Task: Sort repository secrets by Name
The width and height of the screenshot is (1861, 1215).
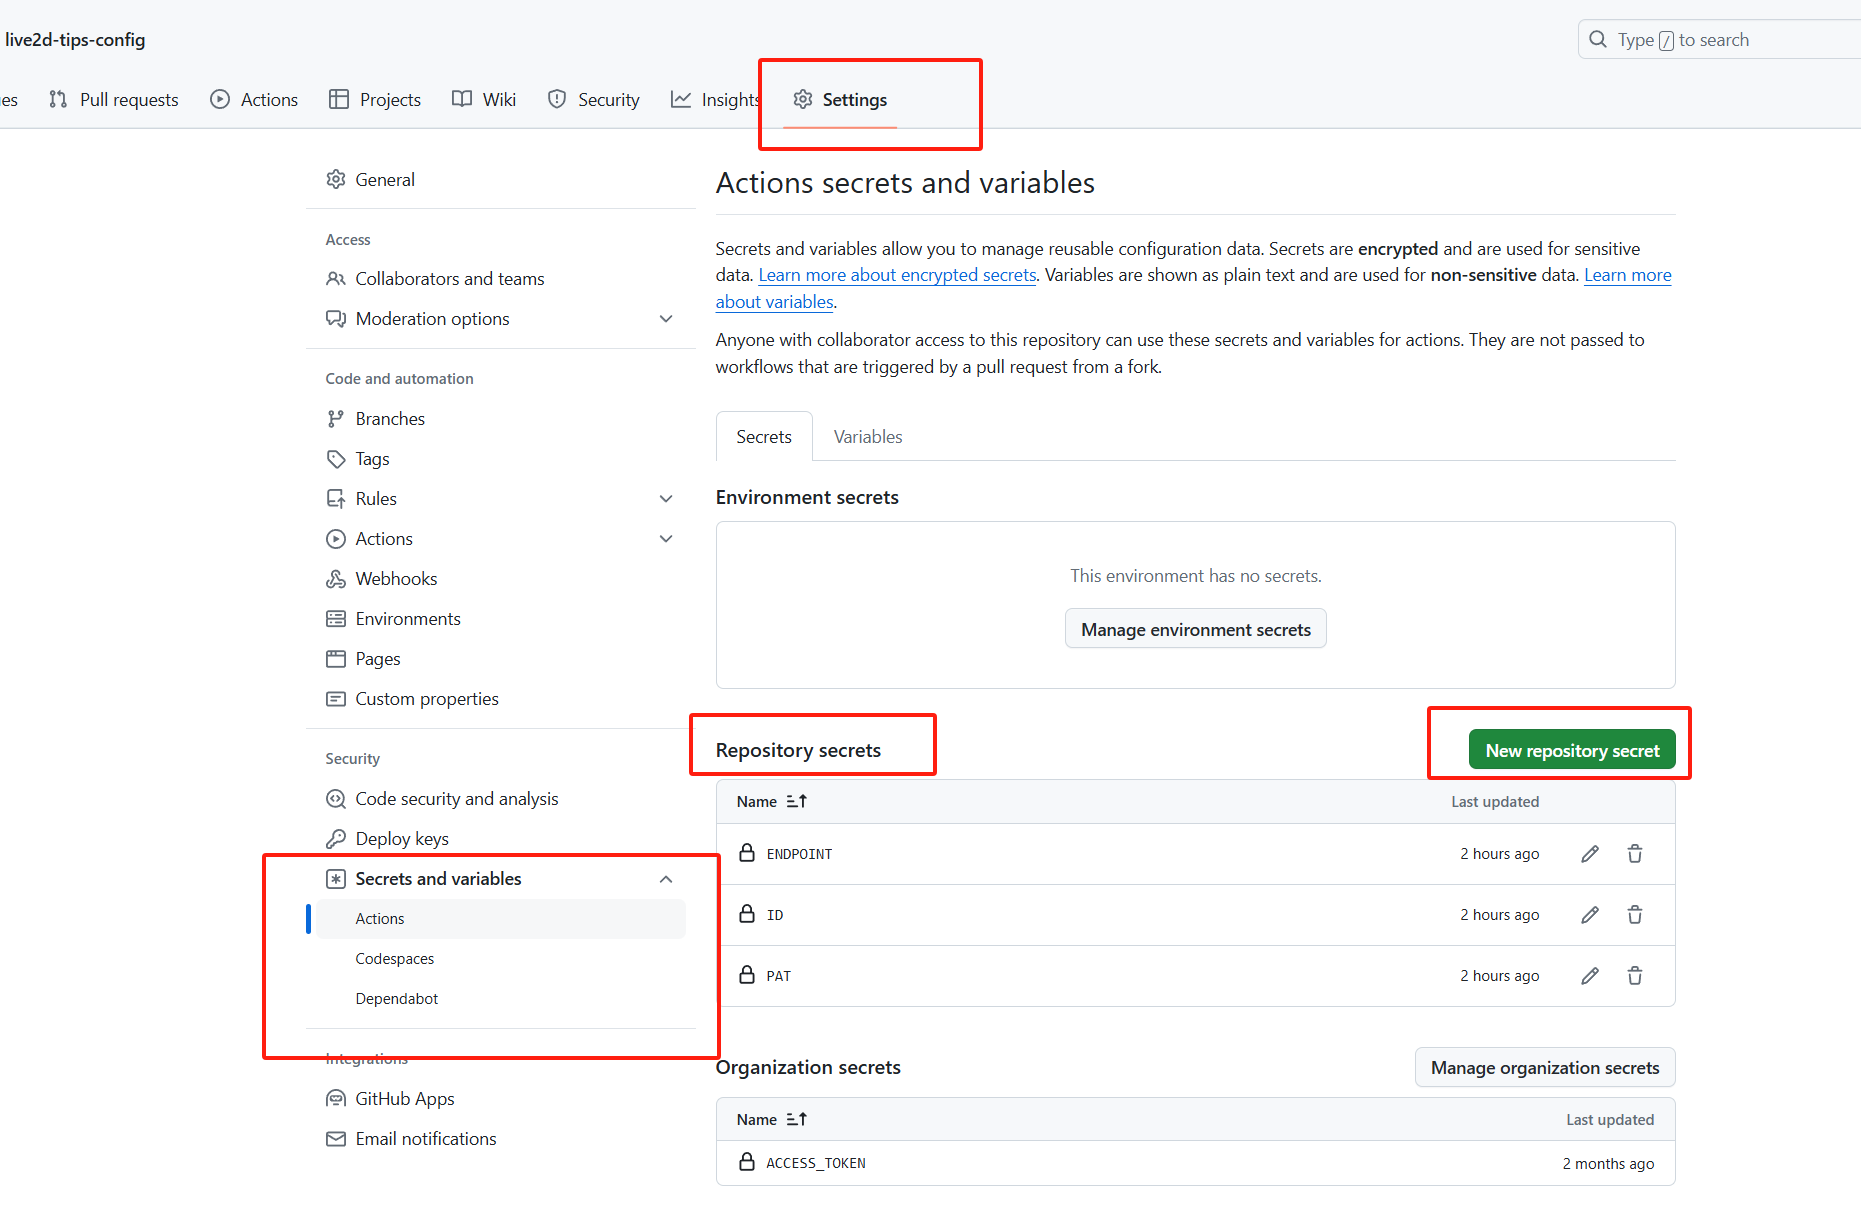Action: 771,802
